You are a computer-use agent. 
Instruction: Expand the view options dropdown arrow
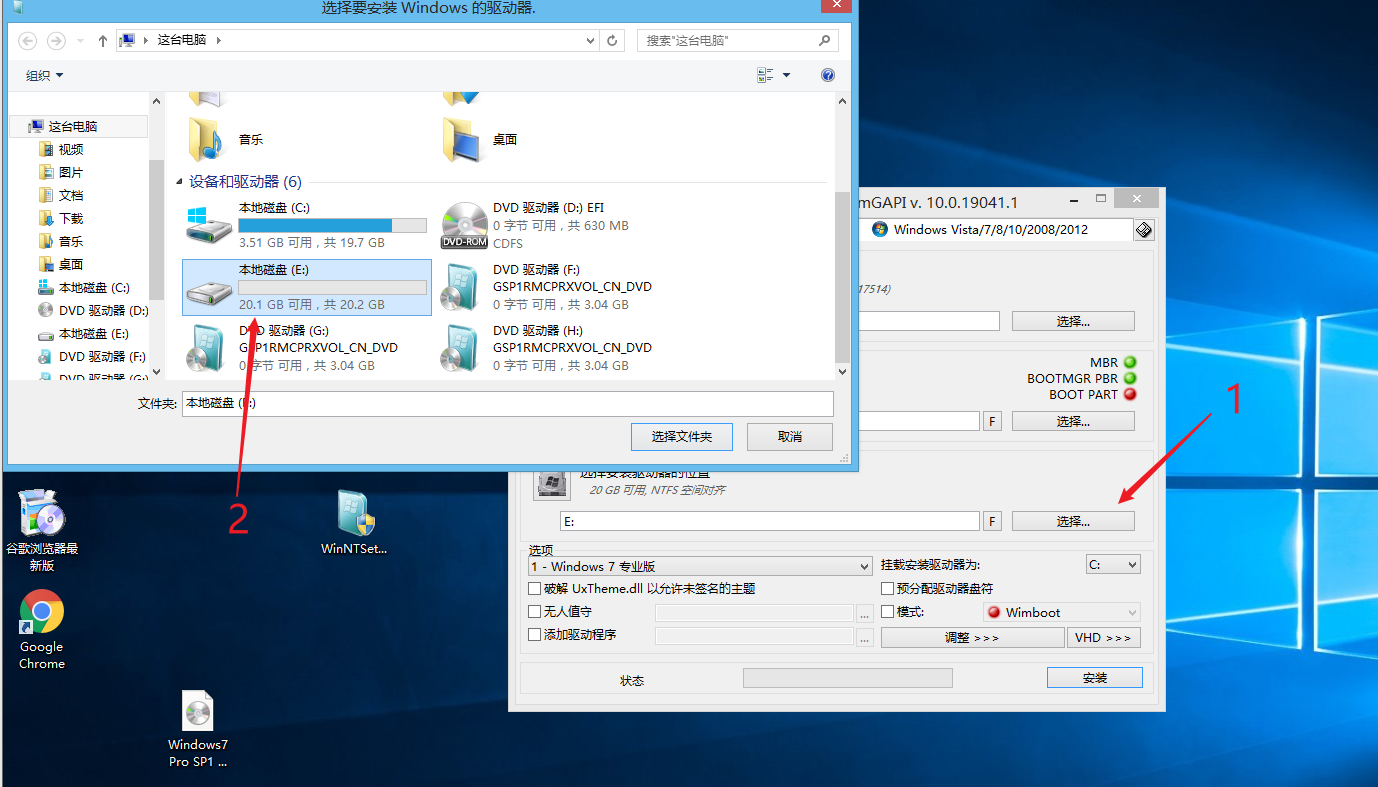(x=786, y=75)
